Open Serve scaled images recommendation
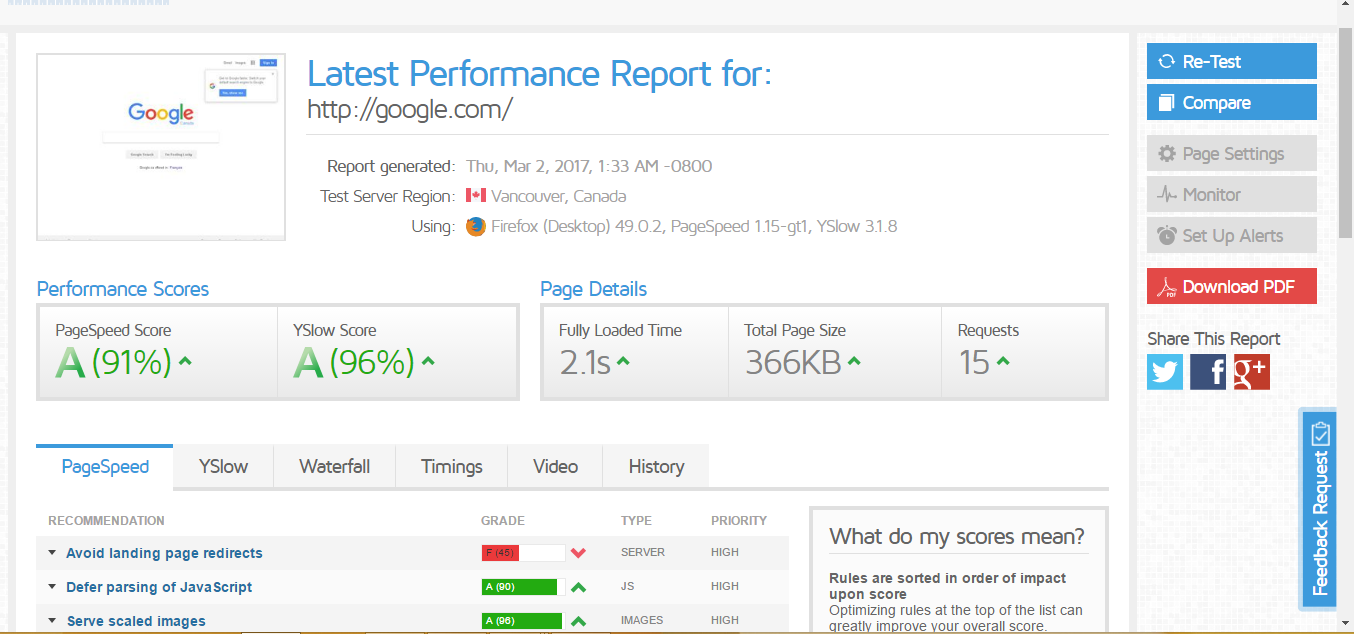 (136, 621)
